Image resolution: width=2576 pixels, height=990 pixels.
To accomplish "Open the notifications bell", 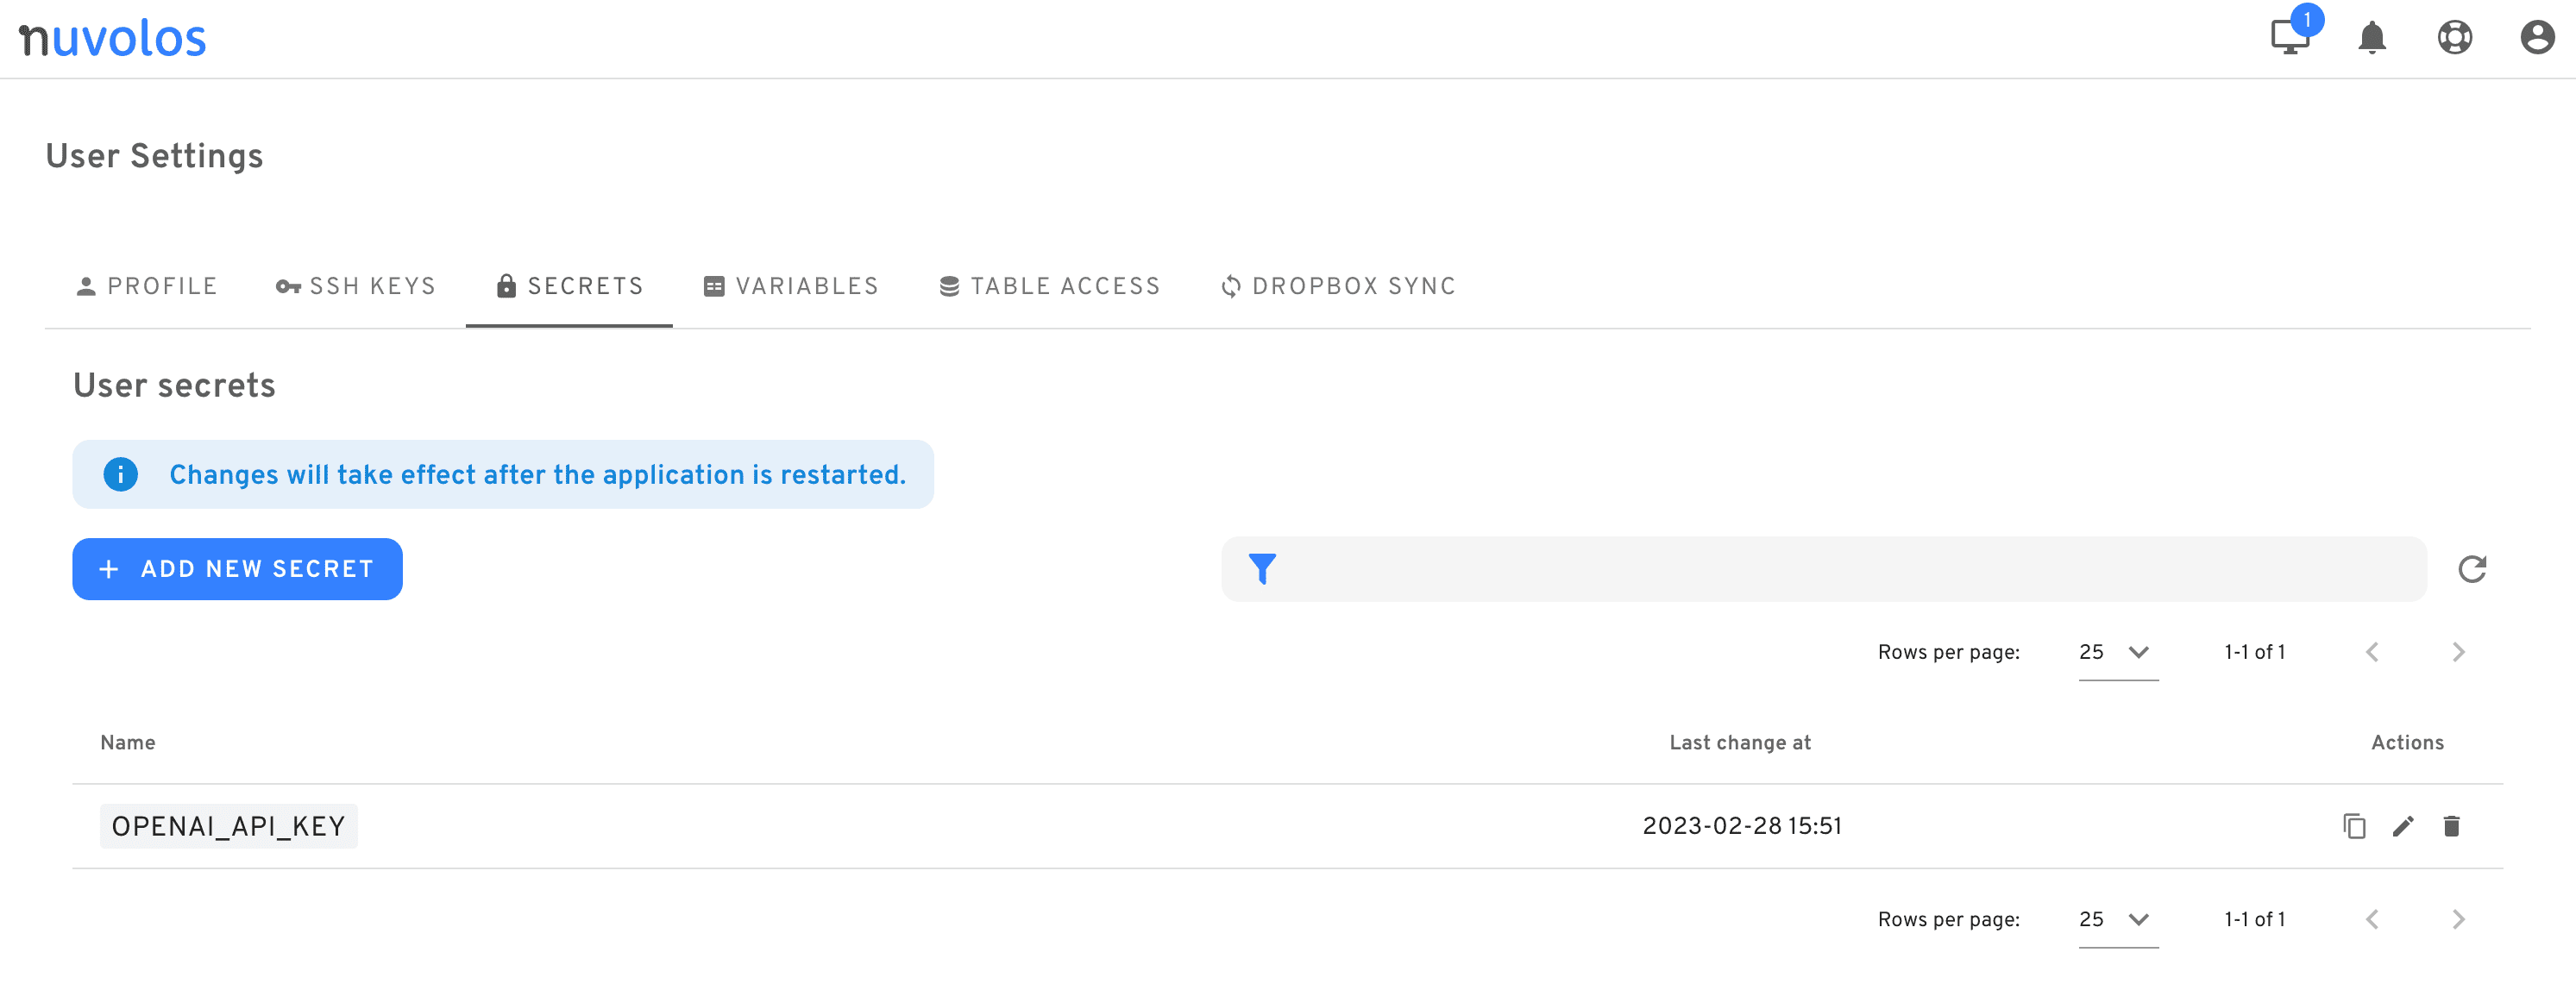I will (2372, 38).
